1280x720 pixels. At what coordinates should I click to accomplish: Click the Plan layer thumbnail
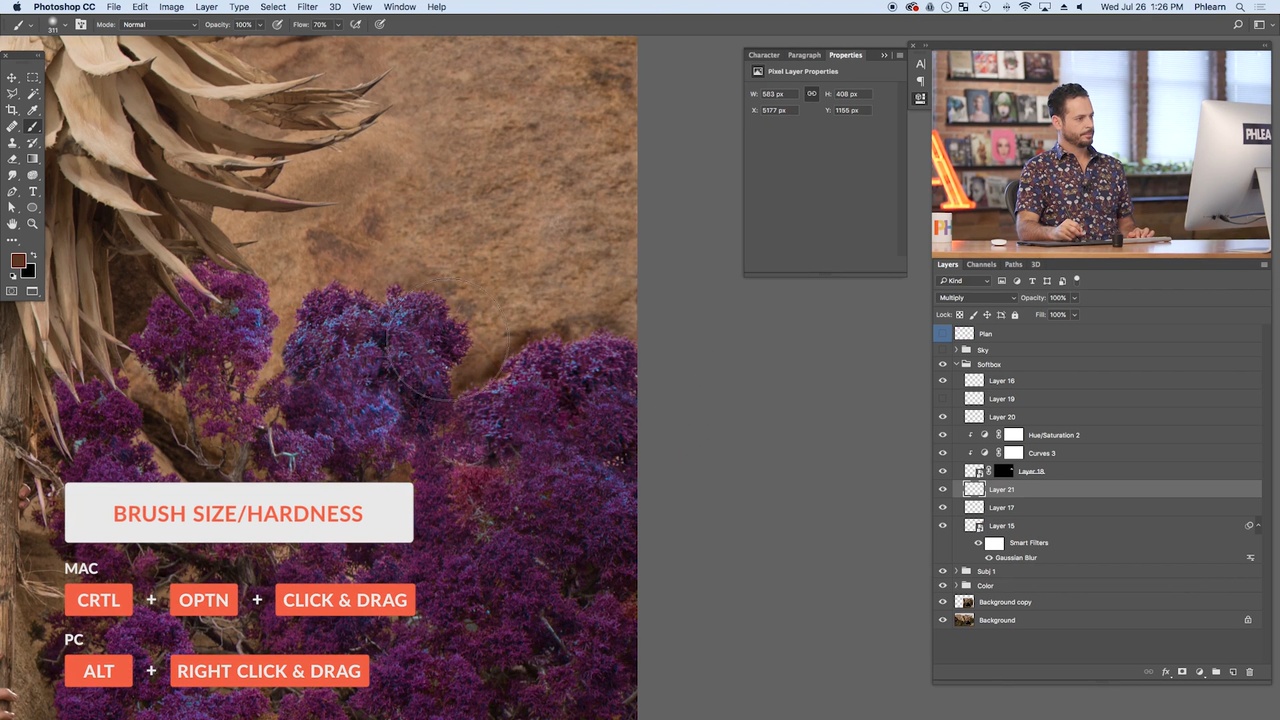coord(964,333)
